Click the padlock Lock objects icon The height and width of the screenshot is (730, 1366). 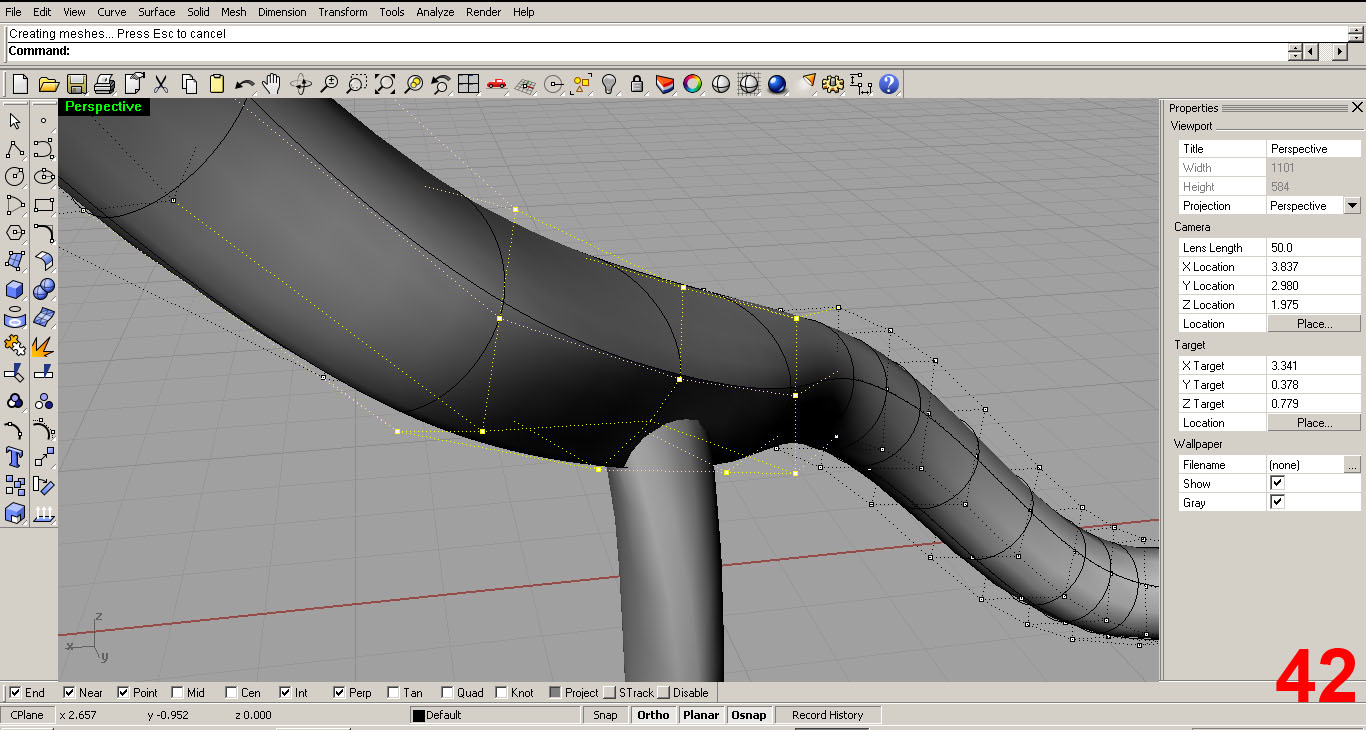pyautogui.click(x=636, y=84)
